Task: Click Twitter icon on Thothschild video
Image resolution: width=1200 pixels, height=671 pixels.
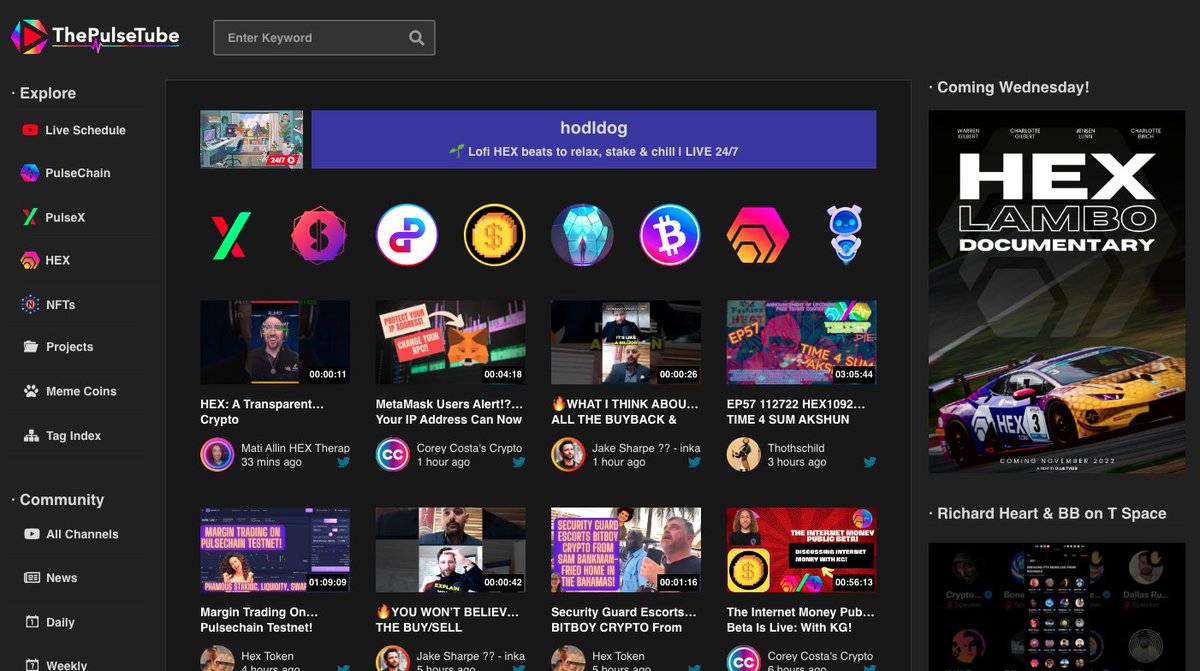Action: [x=870, y=462]
